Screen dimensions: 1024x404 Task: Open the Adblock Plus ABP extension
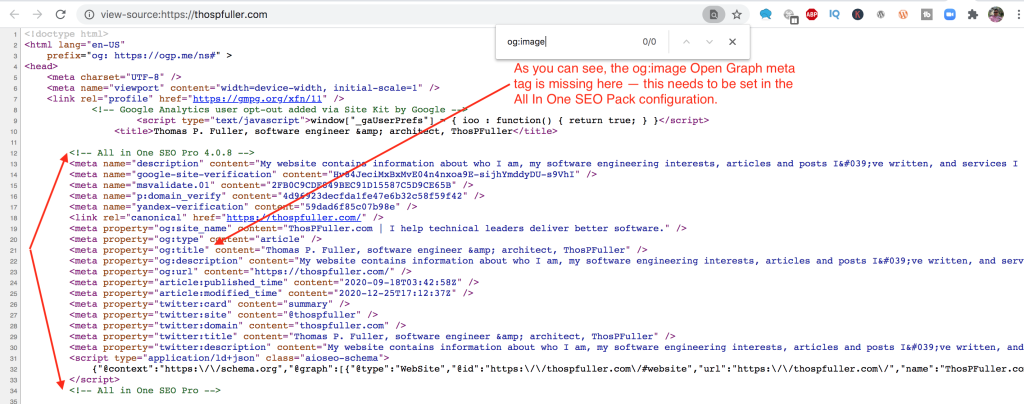pos(812,14)
